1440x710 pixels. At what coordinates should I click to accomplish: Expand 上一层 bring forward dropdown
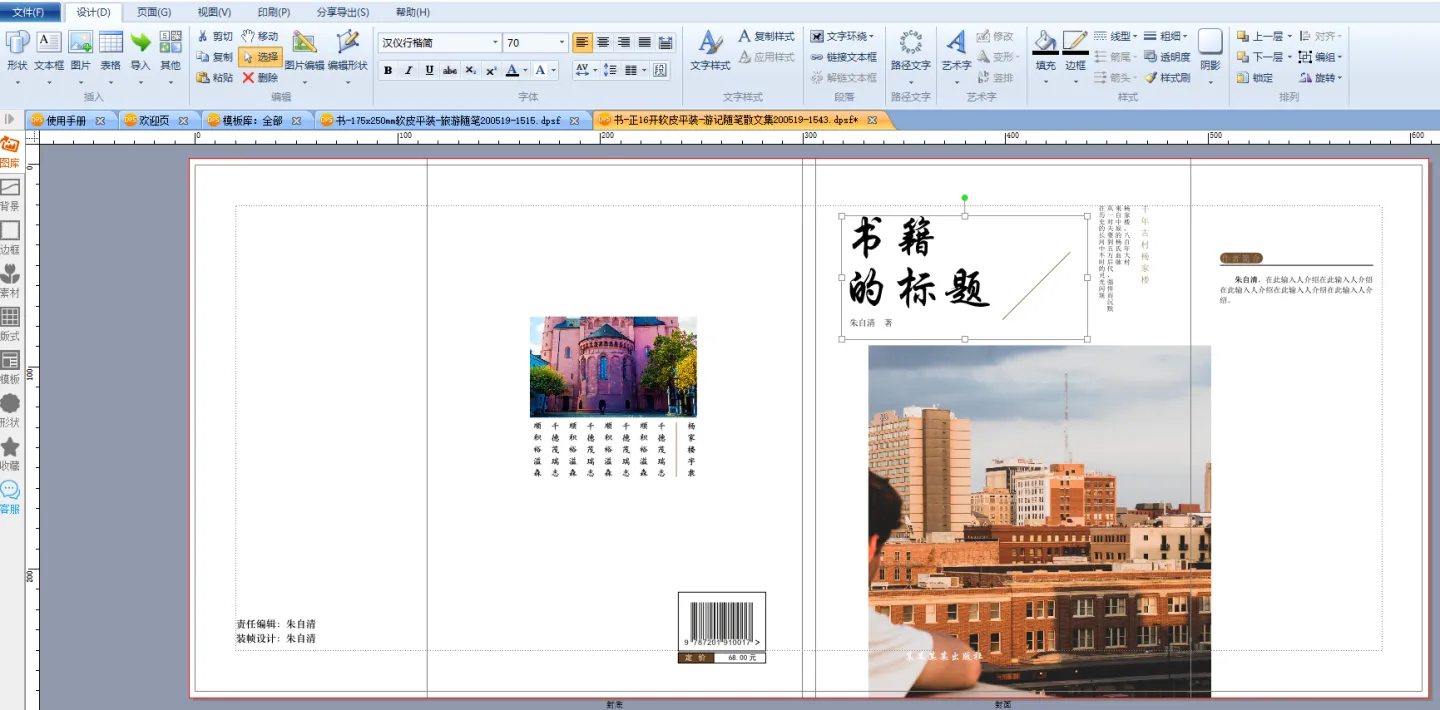[1289, 37]
